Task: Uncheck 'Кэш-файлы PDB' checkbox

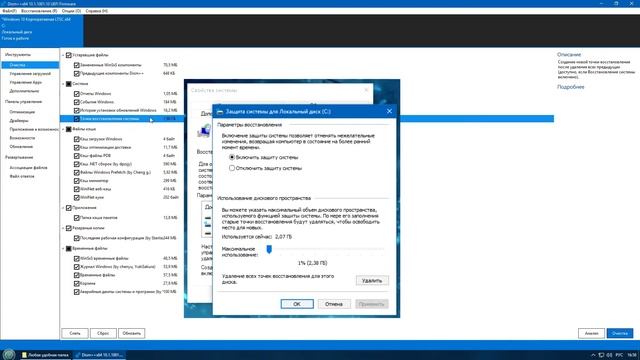Action: (77, 156)
